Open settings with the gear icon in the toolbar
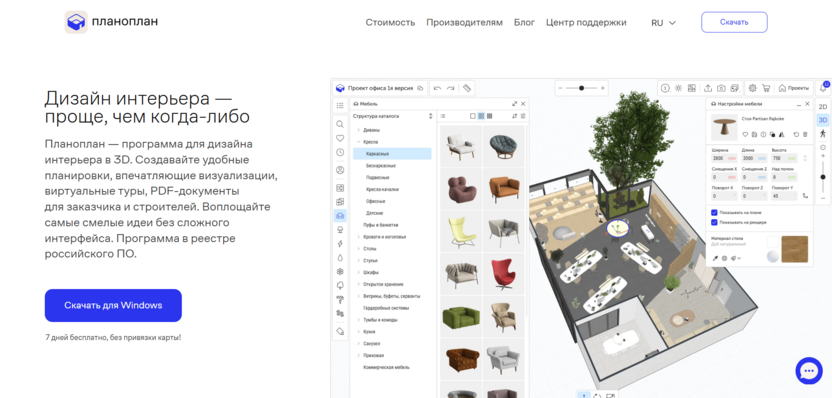Viewport: 832px width, 398px height. pos(752,88)
